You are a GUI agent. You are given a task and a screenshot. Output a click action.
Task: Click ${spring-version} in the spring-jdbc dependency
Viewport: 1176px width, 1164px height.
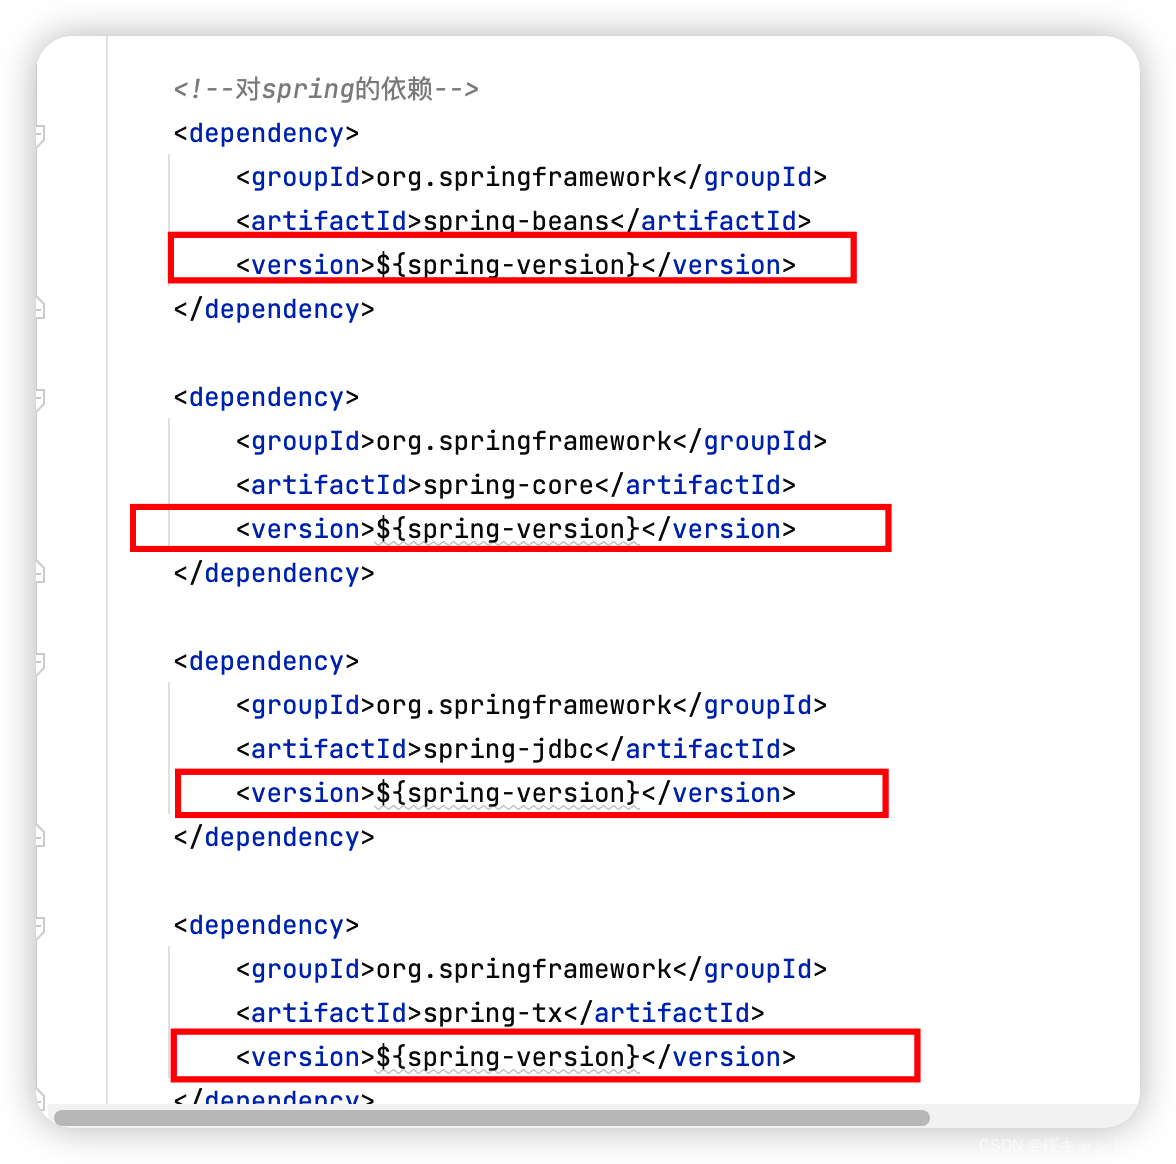(x=507, y=794)
